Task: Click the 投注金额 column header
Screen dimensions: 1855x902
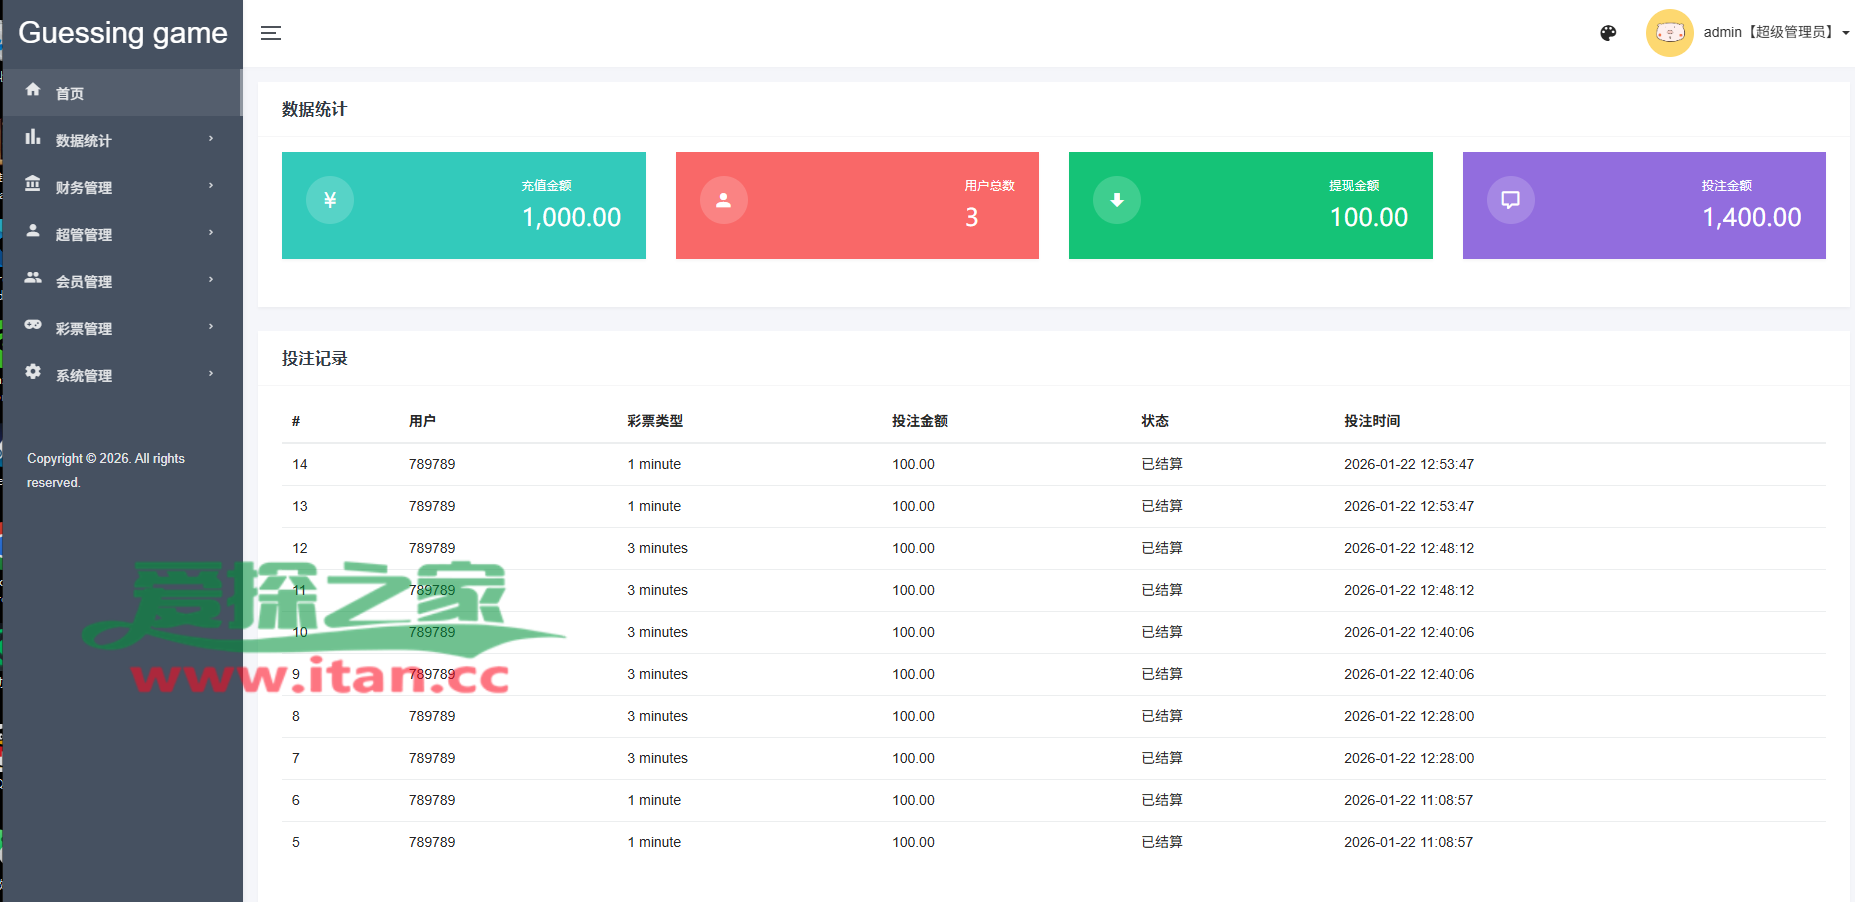Action: click(x=919, y=421)
